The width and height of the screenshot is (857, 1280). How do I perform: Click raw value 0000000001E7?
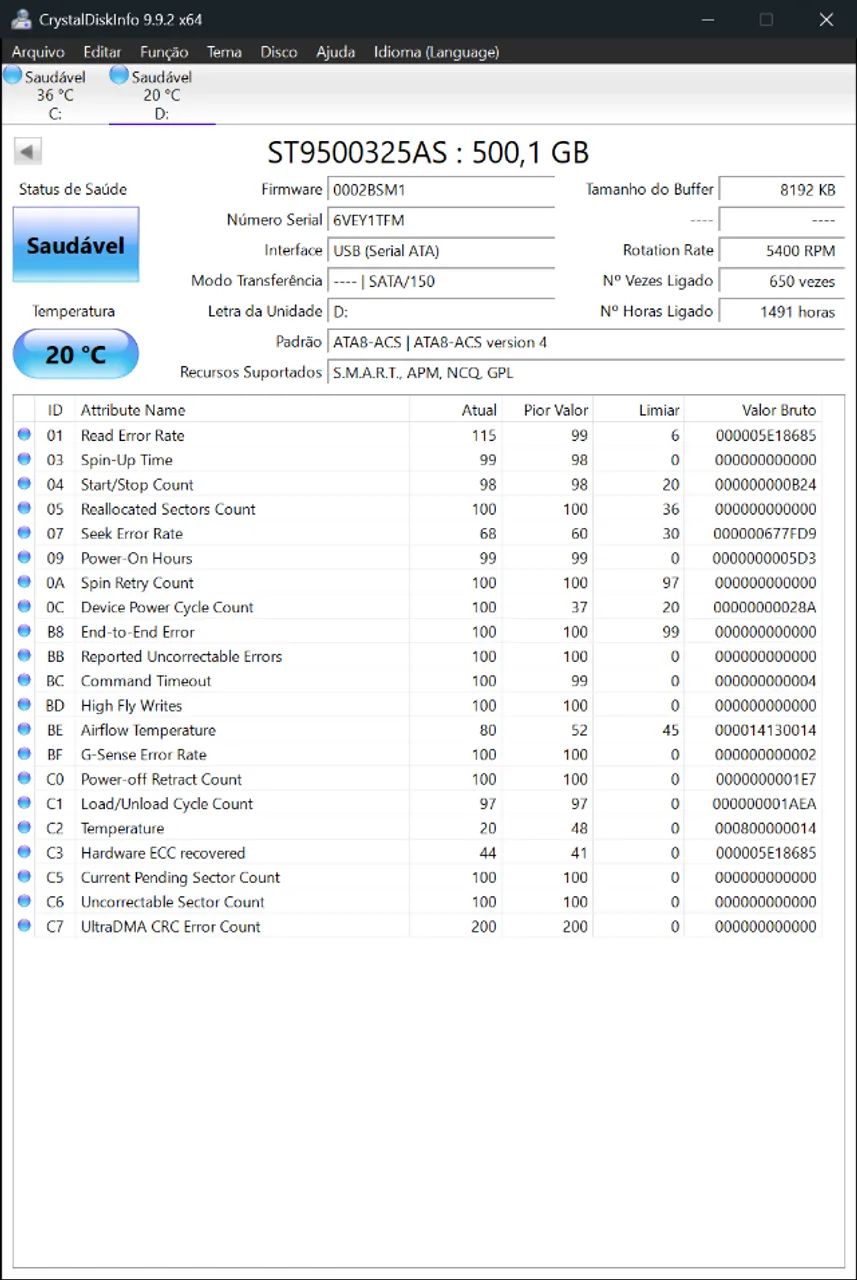pos(766,779)
